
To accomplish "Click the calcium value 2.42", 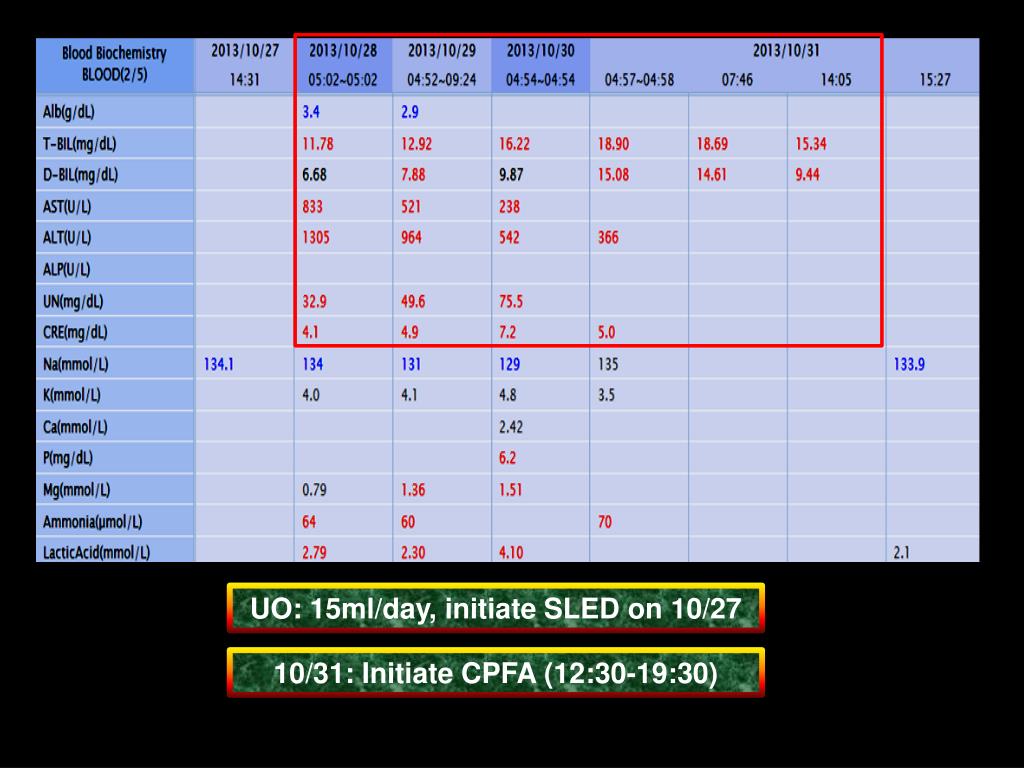I will [x=511, y=426].
